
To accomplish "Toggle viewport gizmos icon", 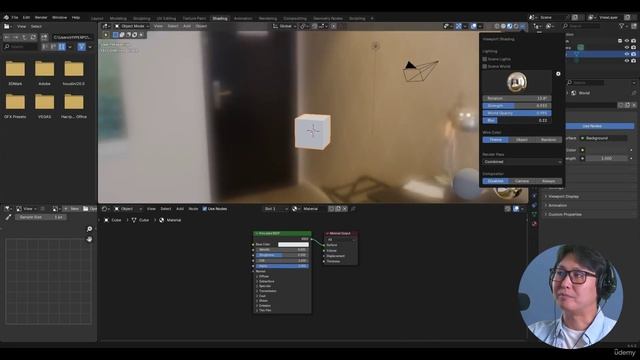I will 459,26.
